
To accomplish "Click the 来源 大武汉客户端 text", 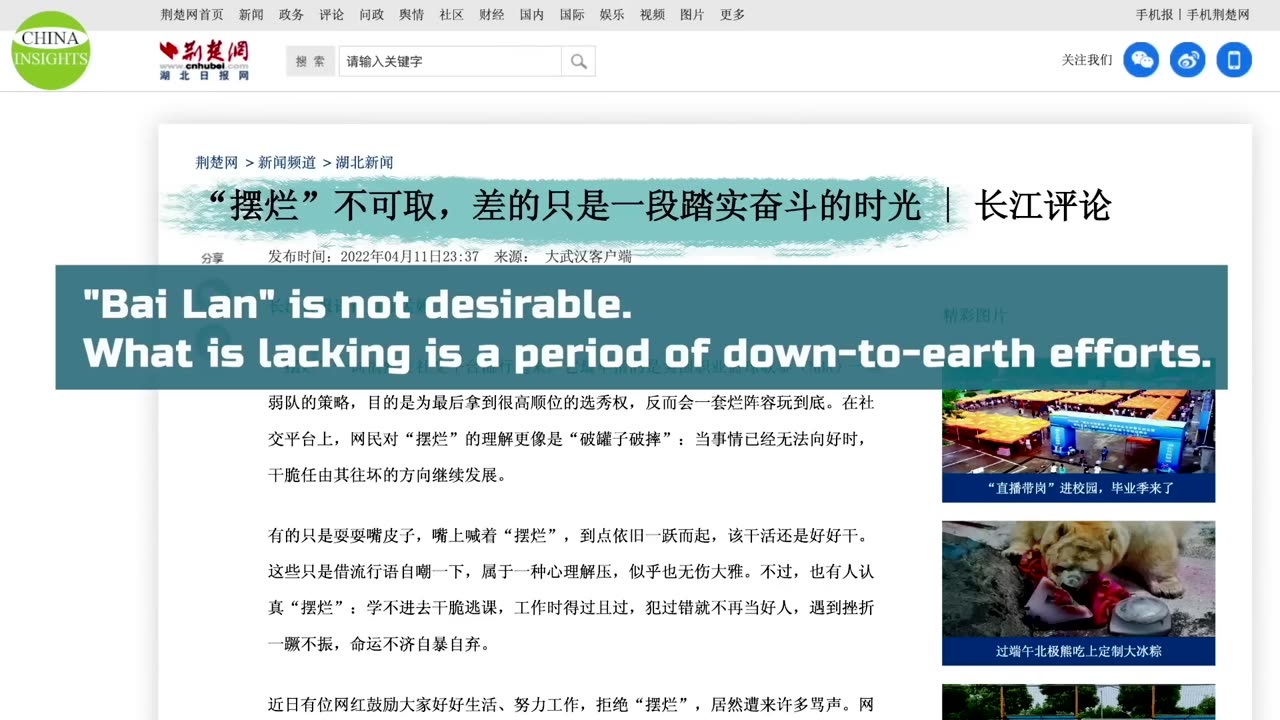I will 563,257.
